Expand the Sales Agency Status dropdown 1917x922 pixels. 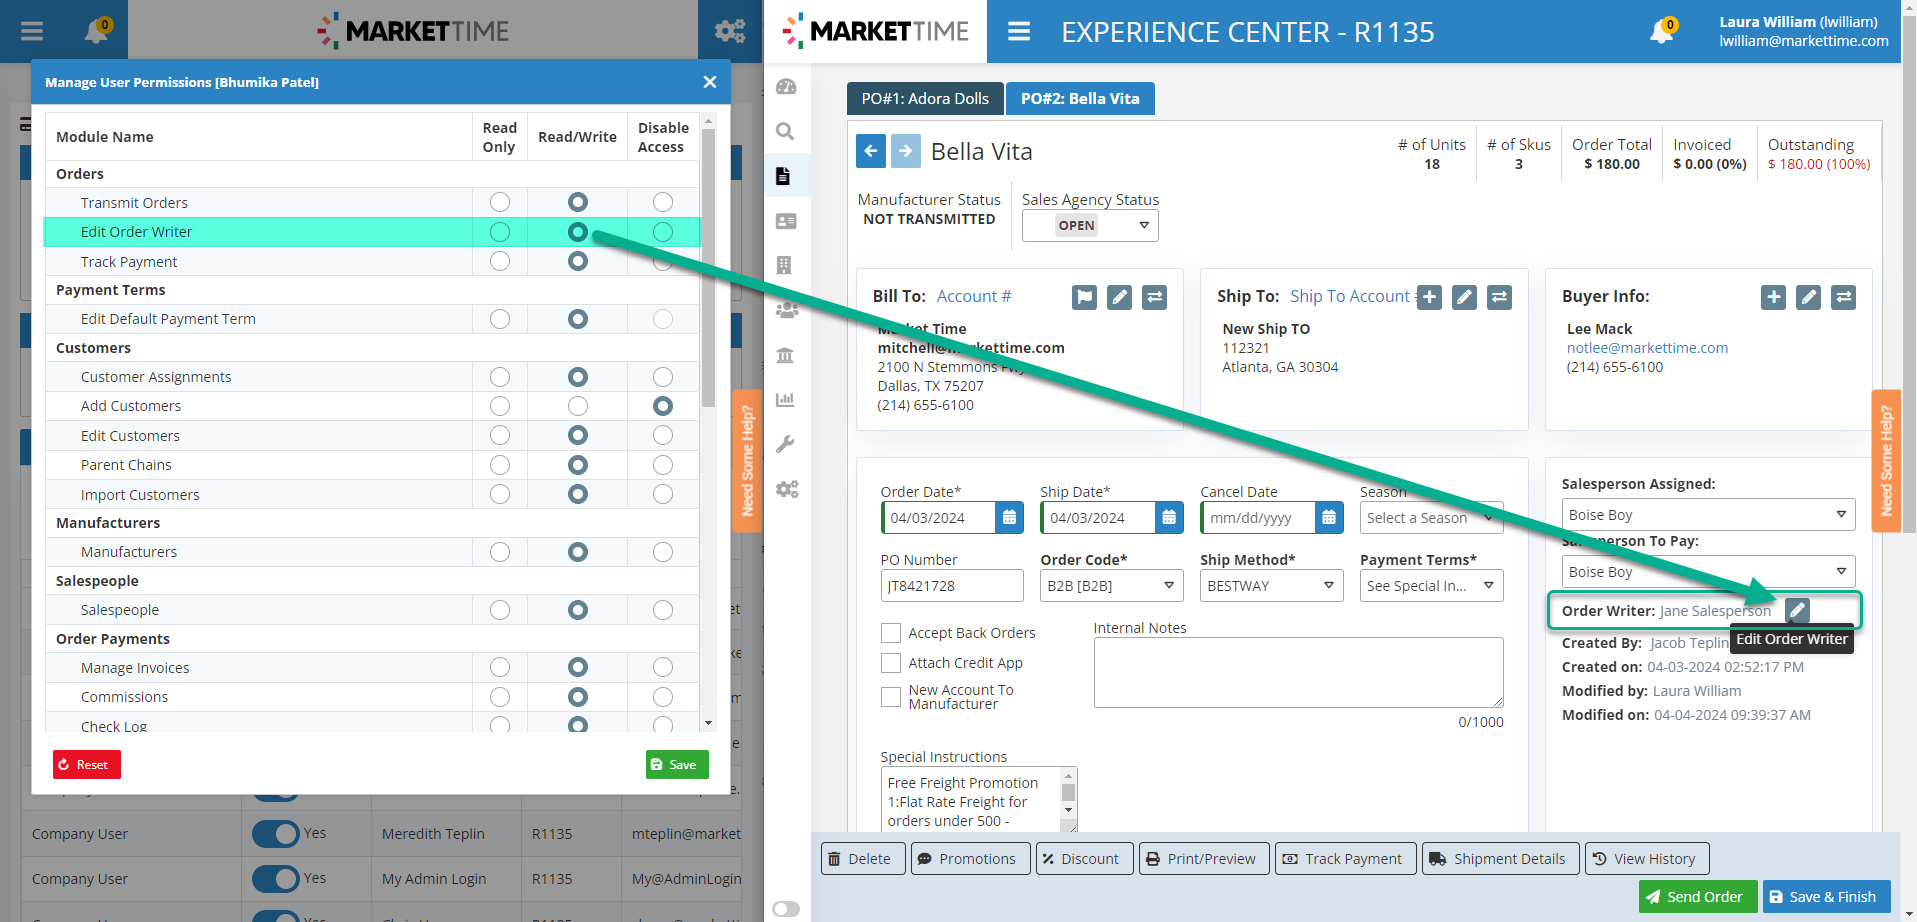[x=1090, y=226]
